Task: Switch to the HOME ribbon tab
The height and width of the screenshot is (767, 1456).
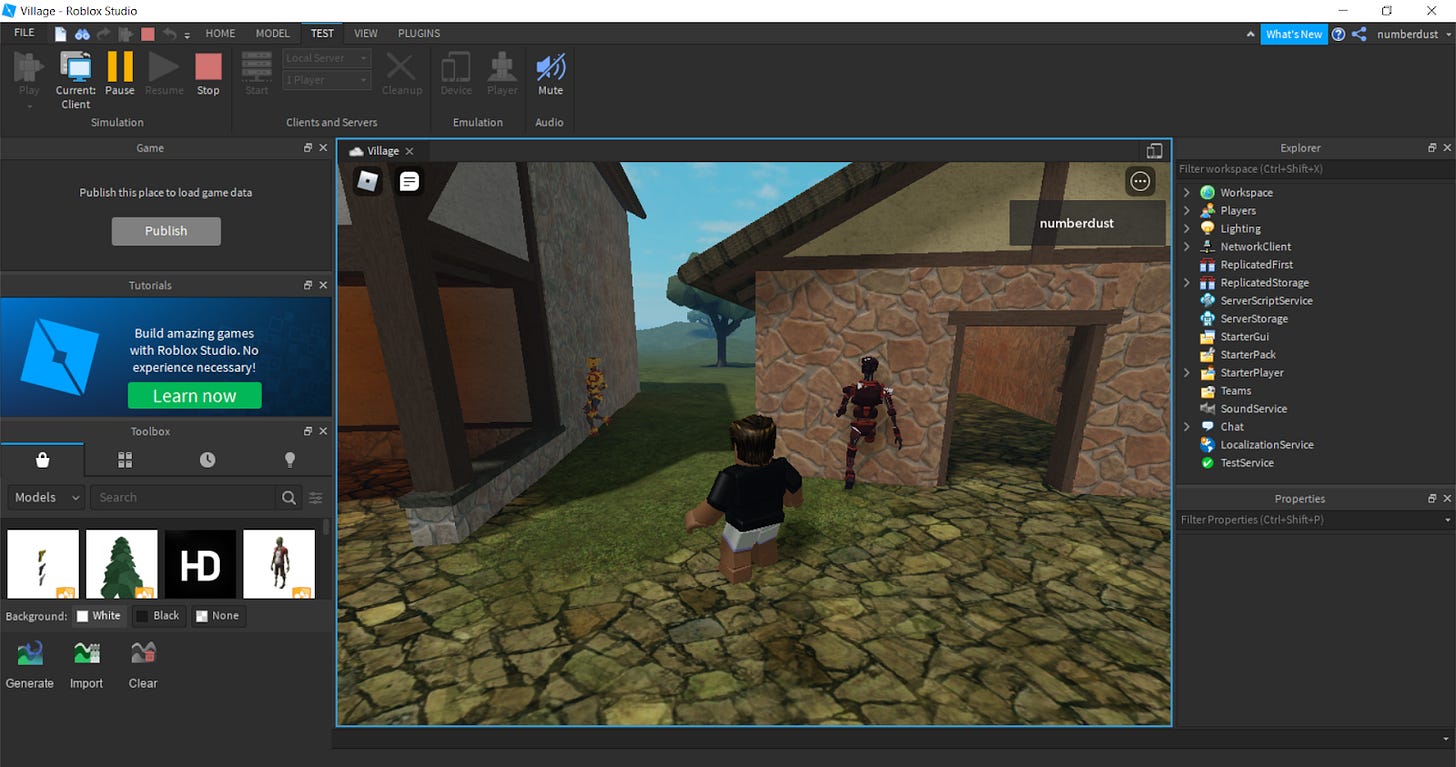Action: click(220, 33)
